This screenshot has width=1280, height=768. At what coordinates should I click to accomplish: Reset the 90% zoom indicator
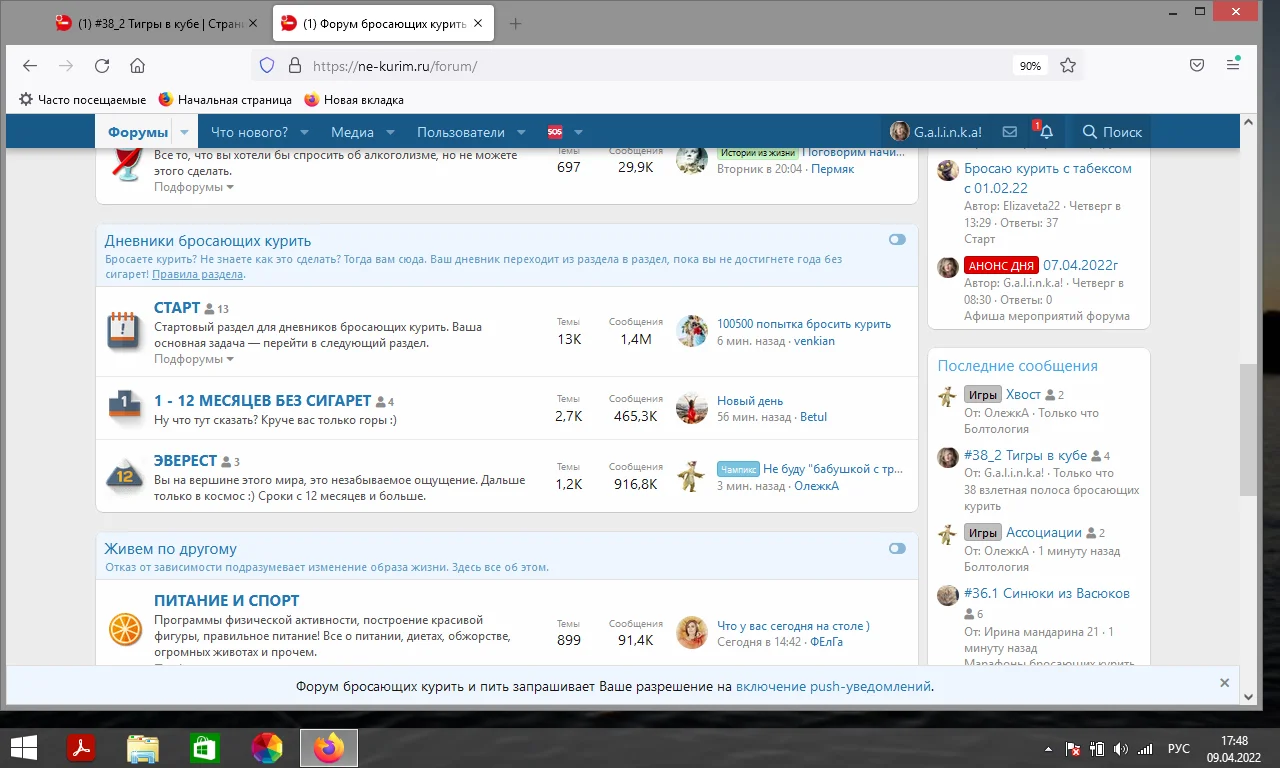pyautogui.click(x=1030, y=66)
